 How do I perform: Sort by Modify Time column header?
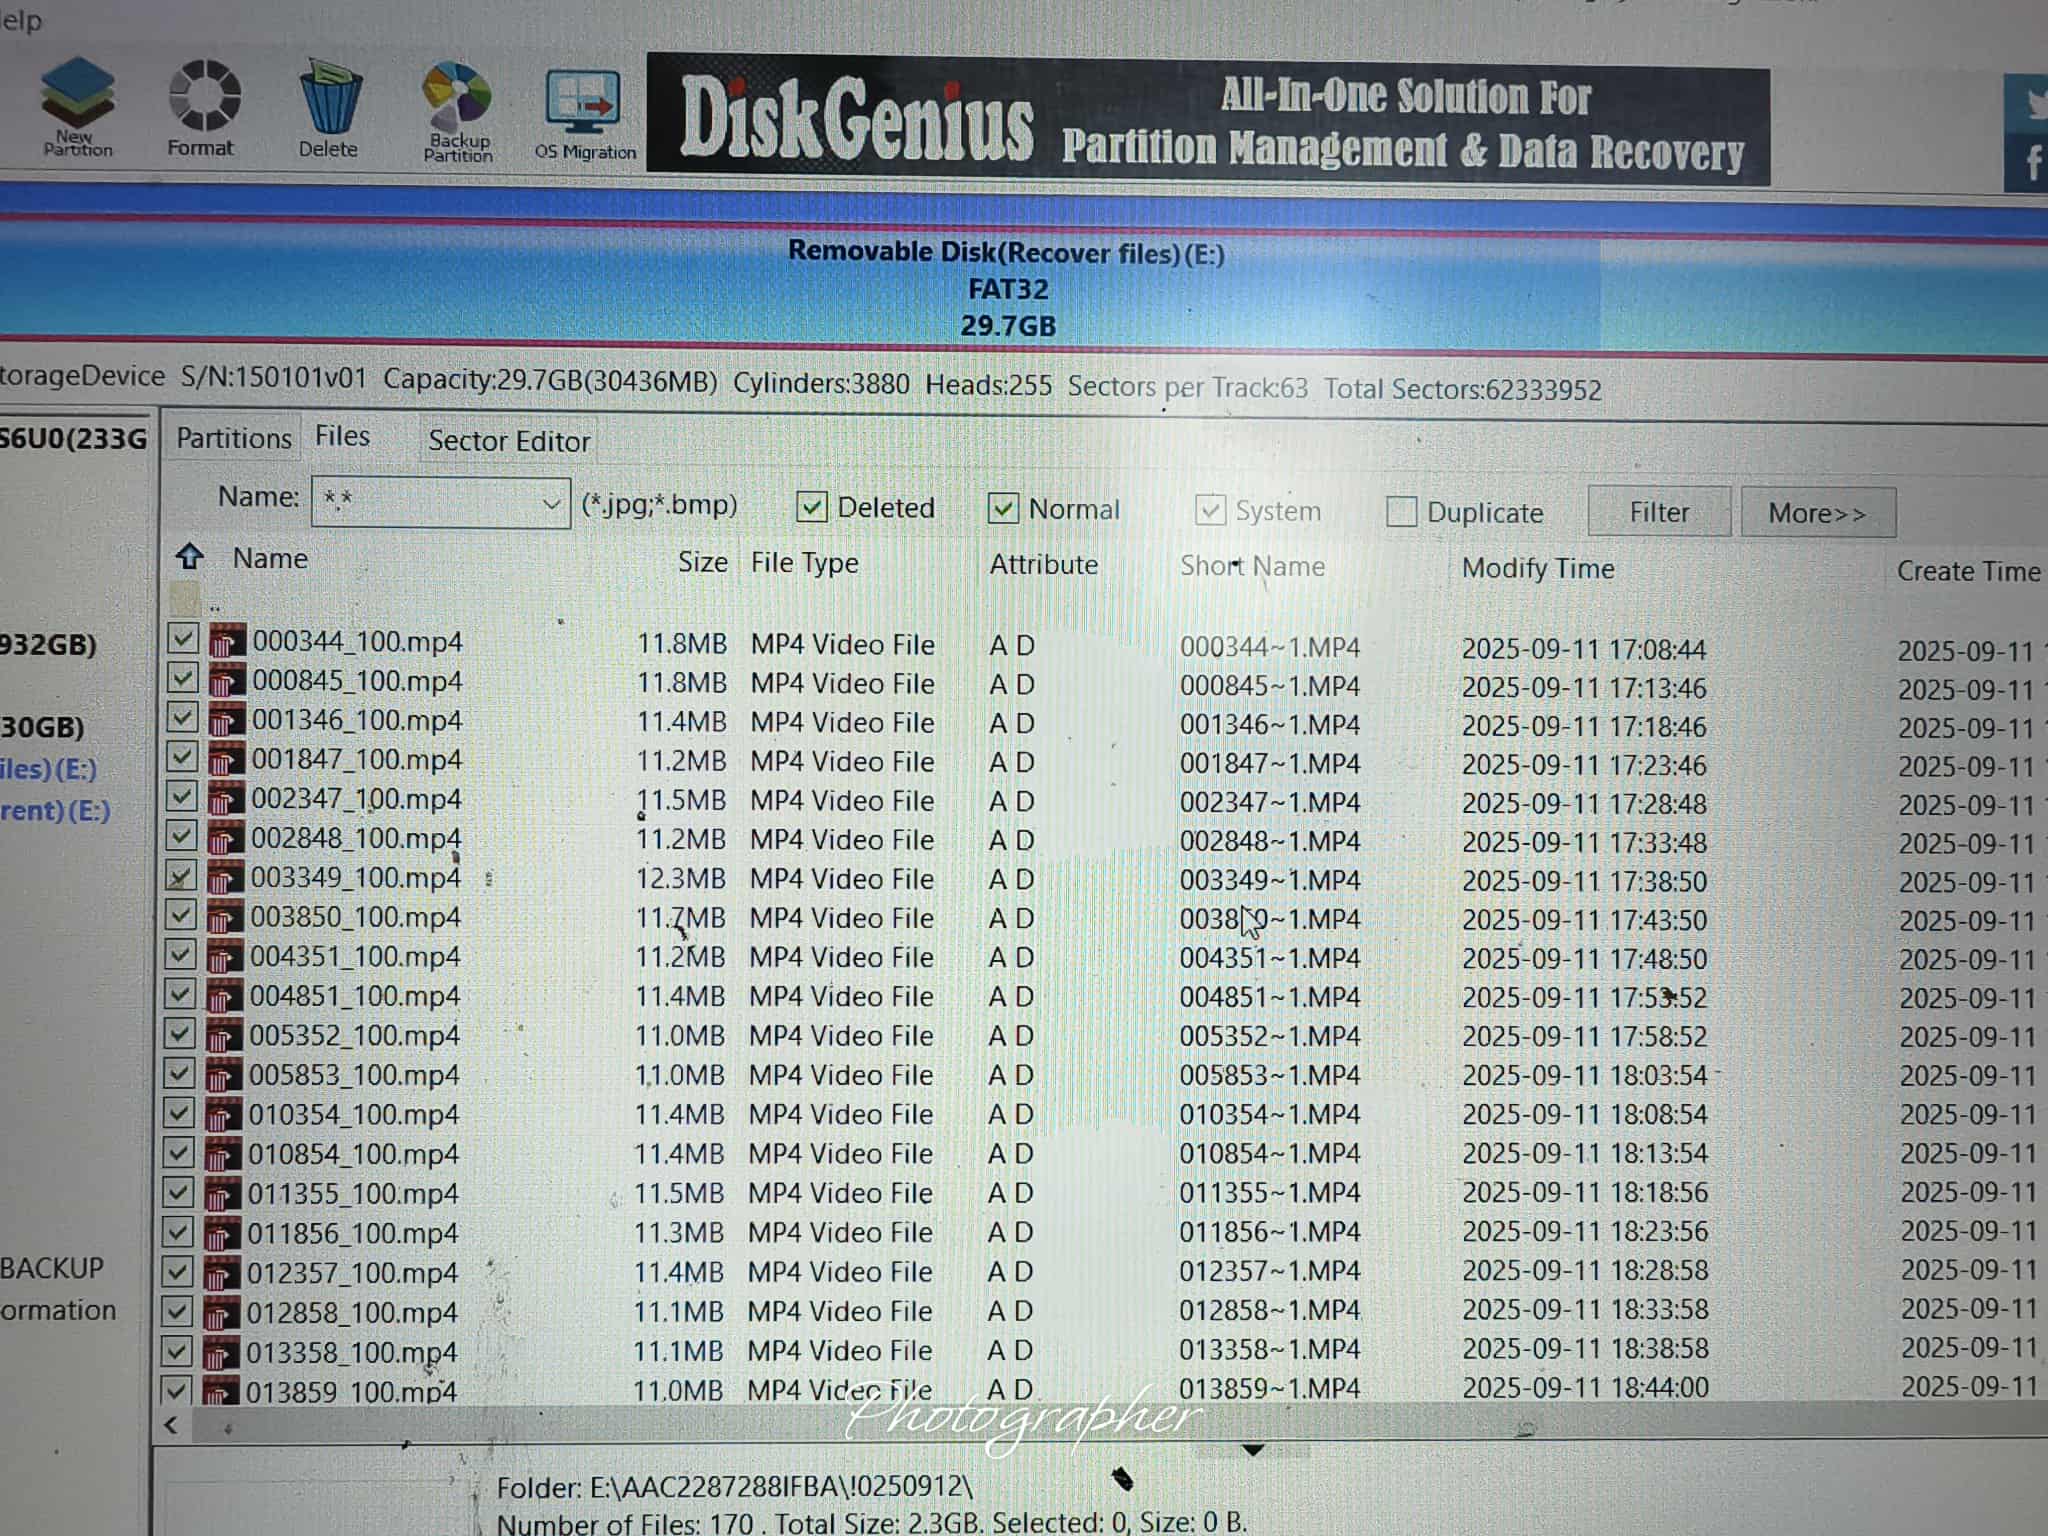click(1538, 568)
